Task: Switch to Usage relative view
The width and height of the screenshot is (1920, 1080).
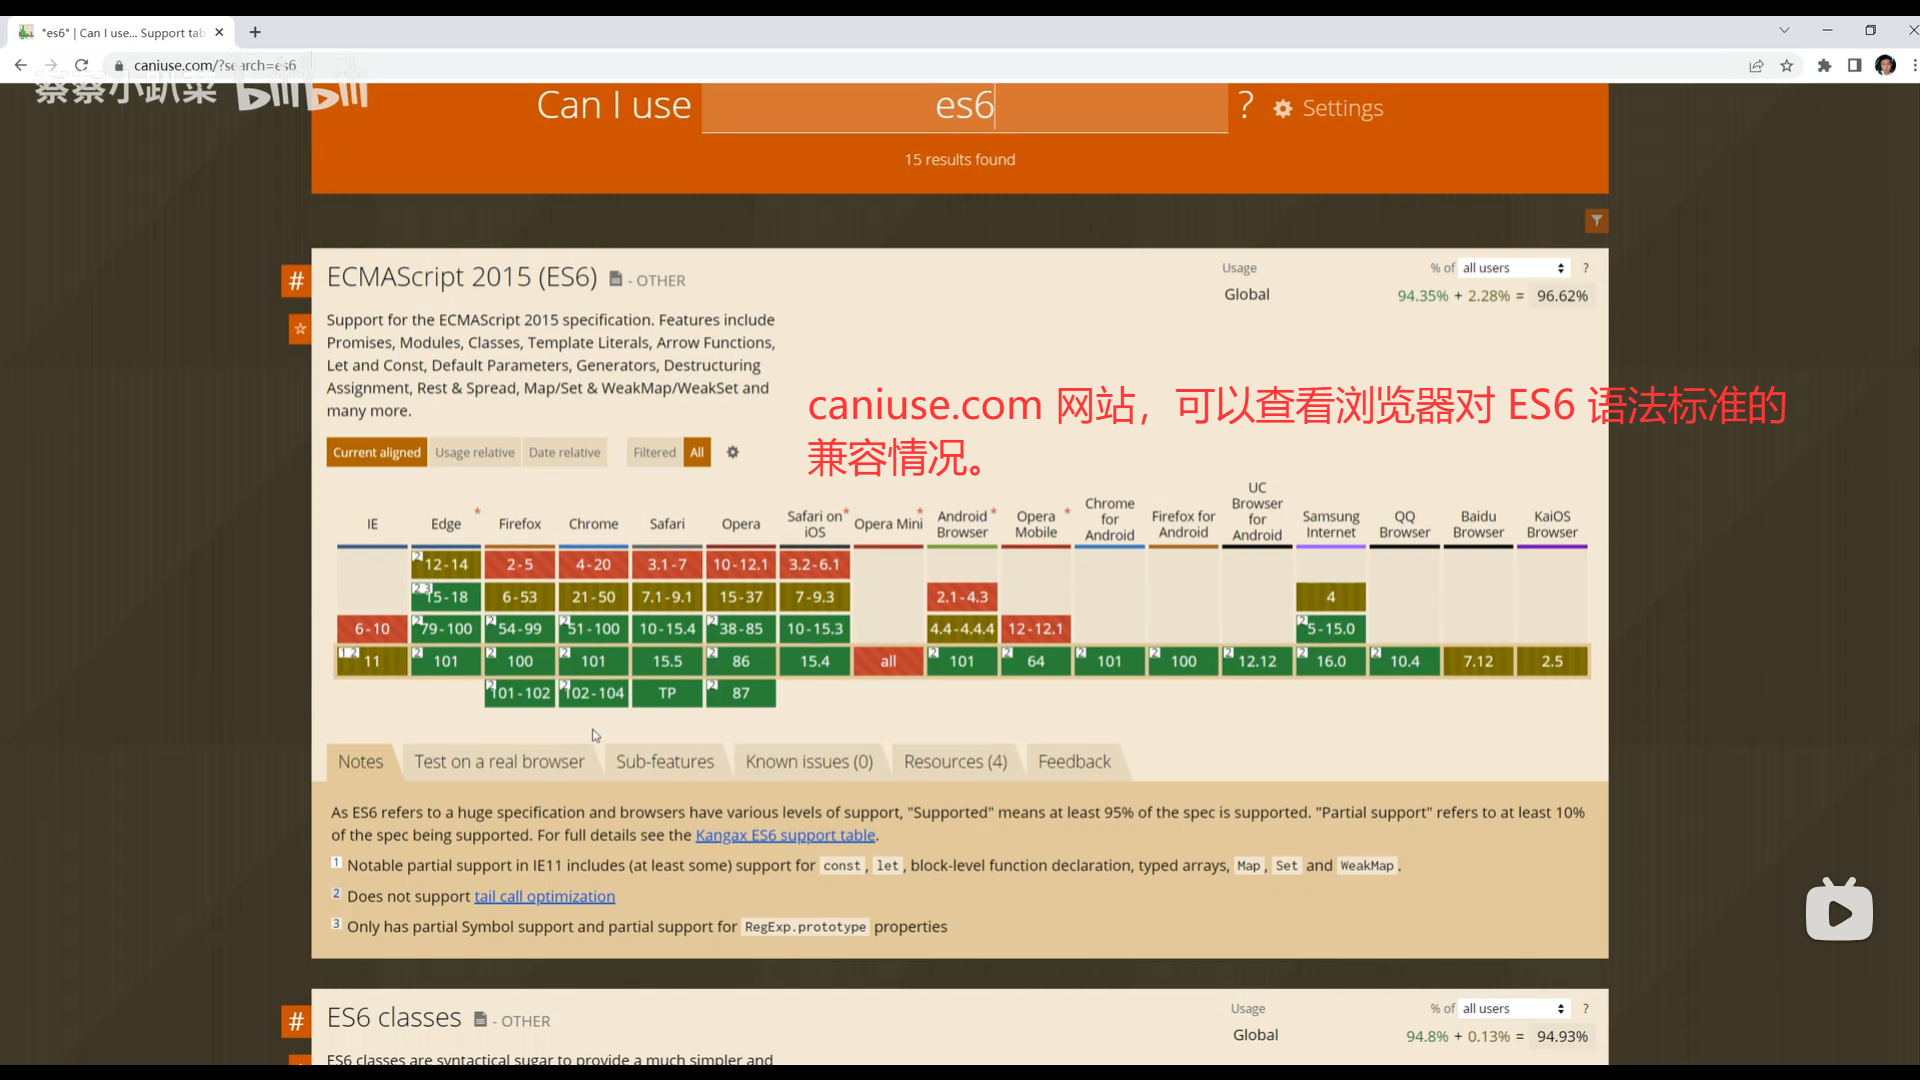Action: (474, 452)
